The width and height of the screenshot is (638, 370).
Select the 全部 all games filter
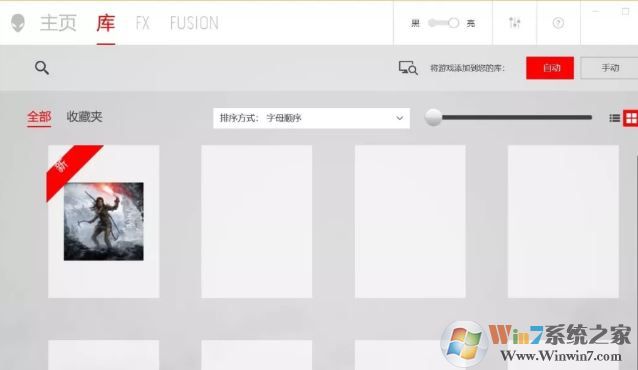[x=39, y=117]
